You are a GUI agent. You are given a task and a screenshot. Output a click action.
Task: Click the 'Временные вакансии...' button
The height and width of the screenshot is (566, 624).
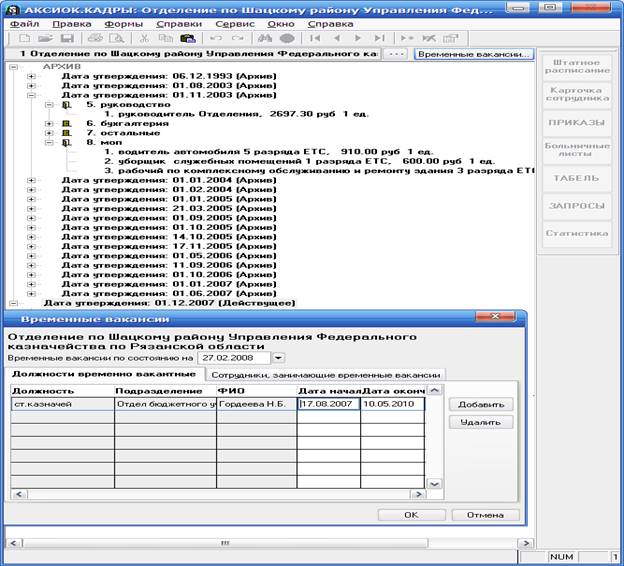473,54
